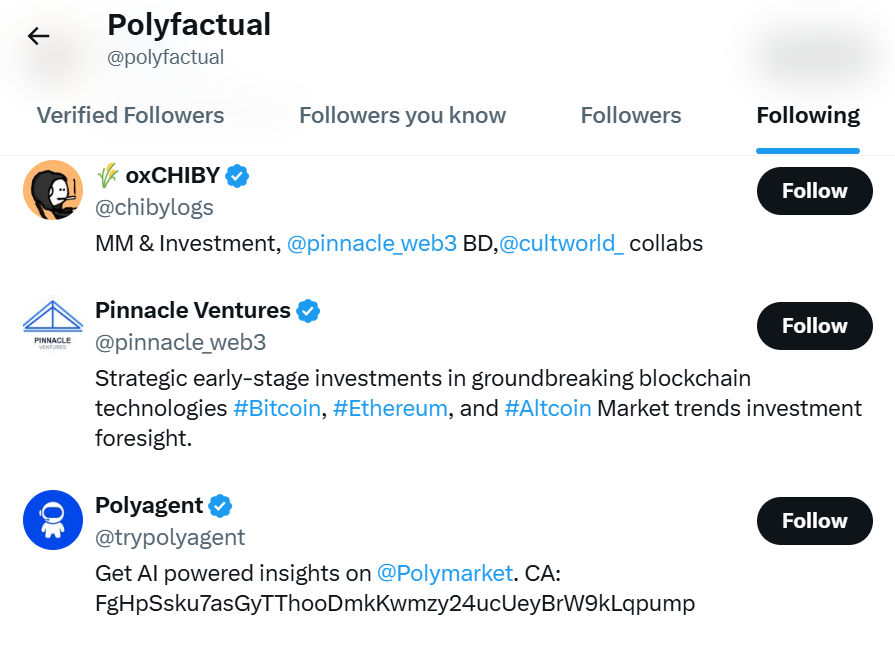Open the #Altcoin hashtag link
The image size is (895, 649).
(547, 409)
